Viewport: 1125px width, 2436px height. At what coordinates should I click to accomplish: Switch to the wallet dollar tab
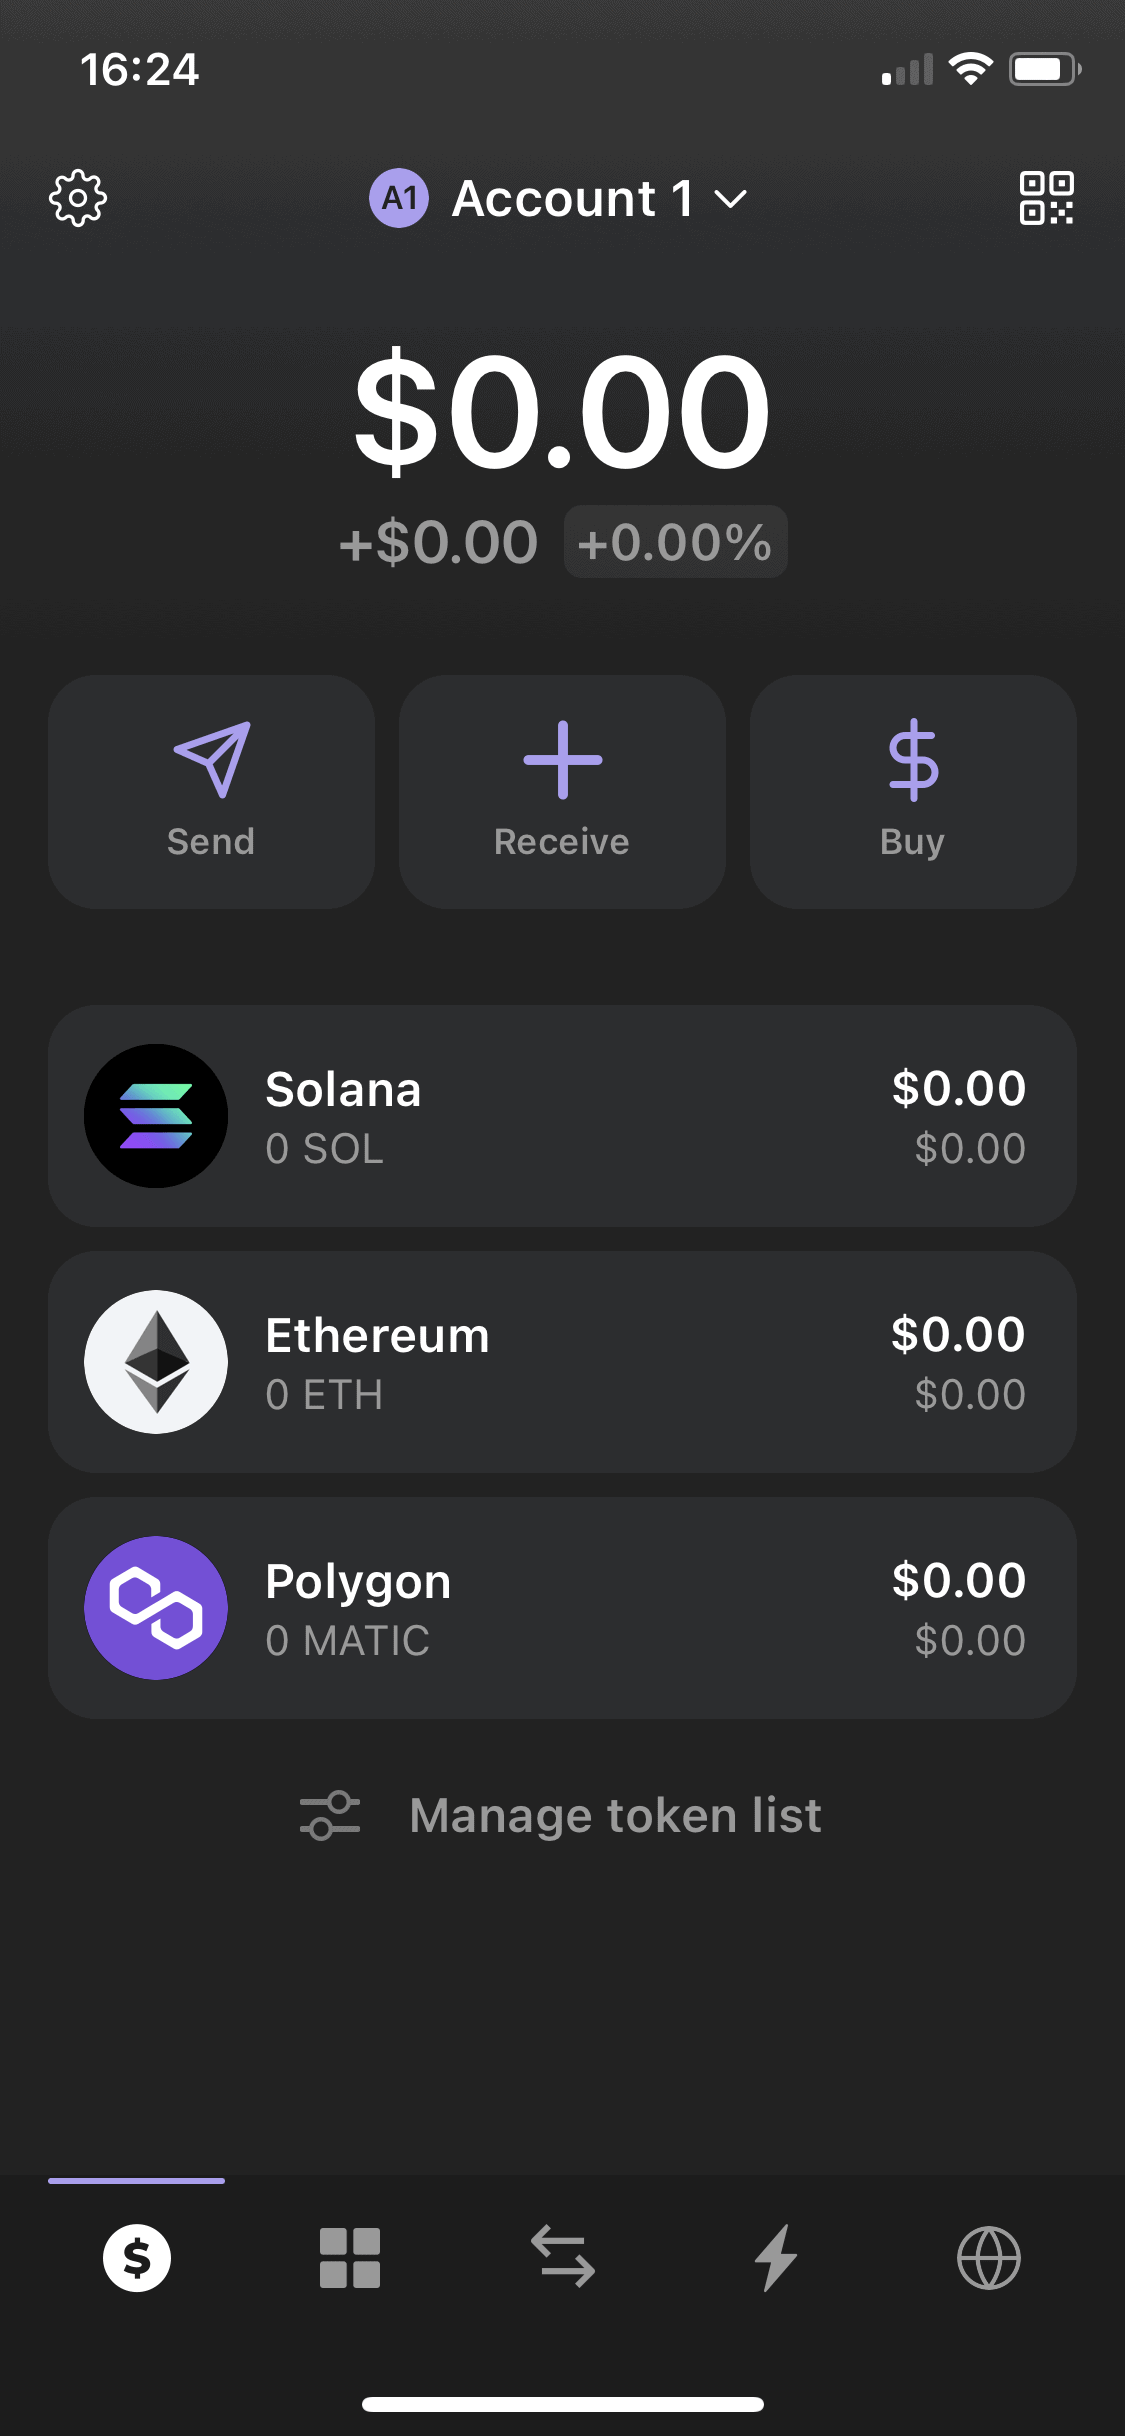pos(137,2258)
